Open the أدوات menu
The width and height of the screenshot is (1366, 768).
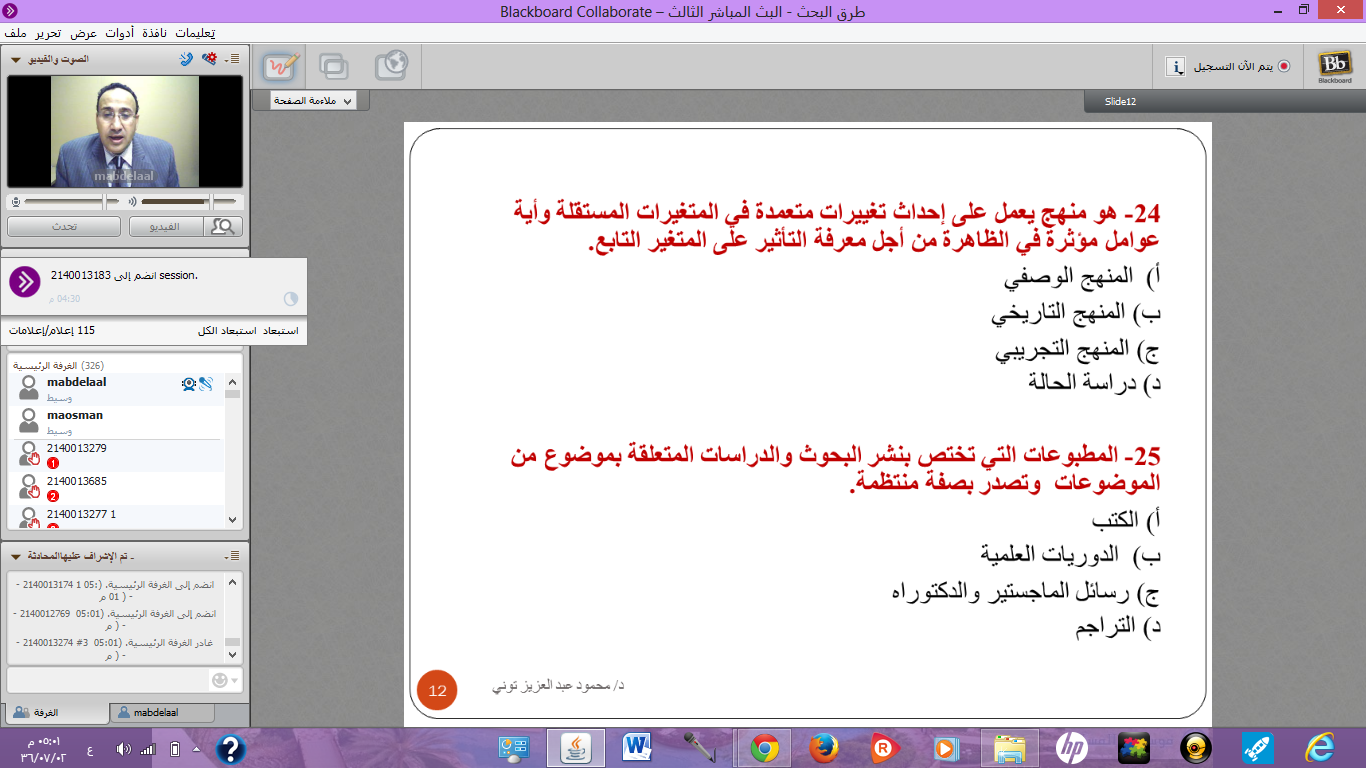pyautogui.click(x=121, y=32)
